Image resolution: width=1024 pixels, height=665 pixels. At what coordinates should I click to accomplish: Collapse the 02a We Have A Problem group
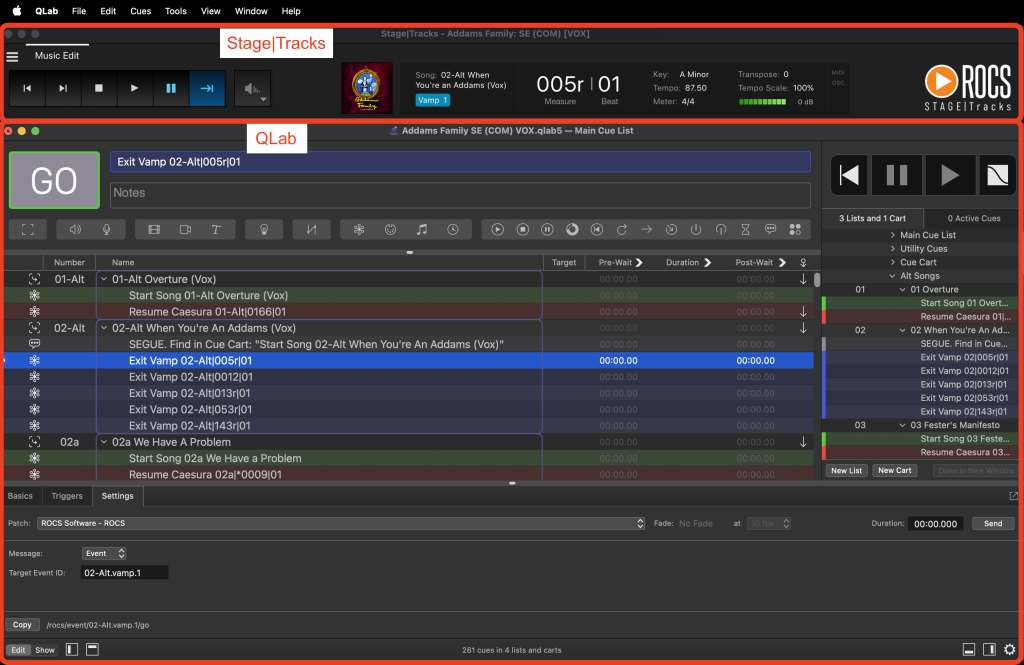coord(104,442)
